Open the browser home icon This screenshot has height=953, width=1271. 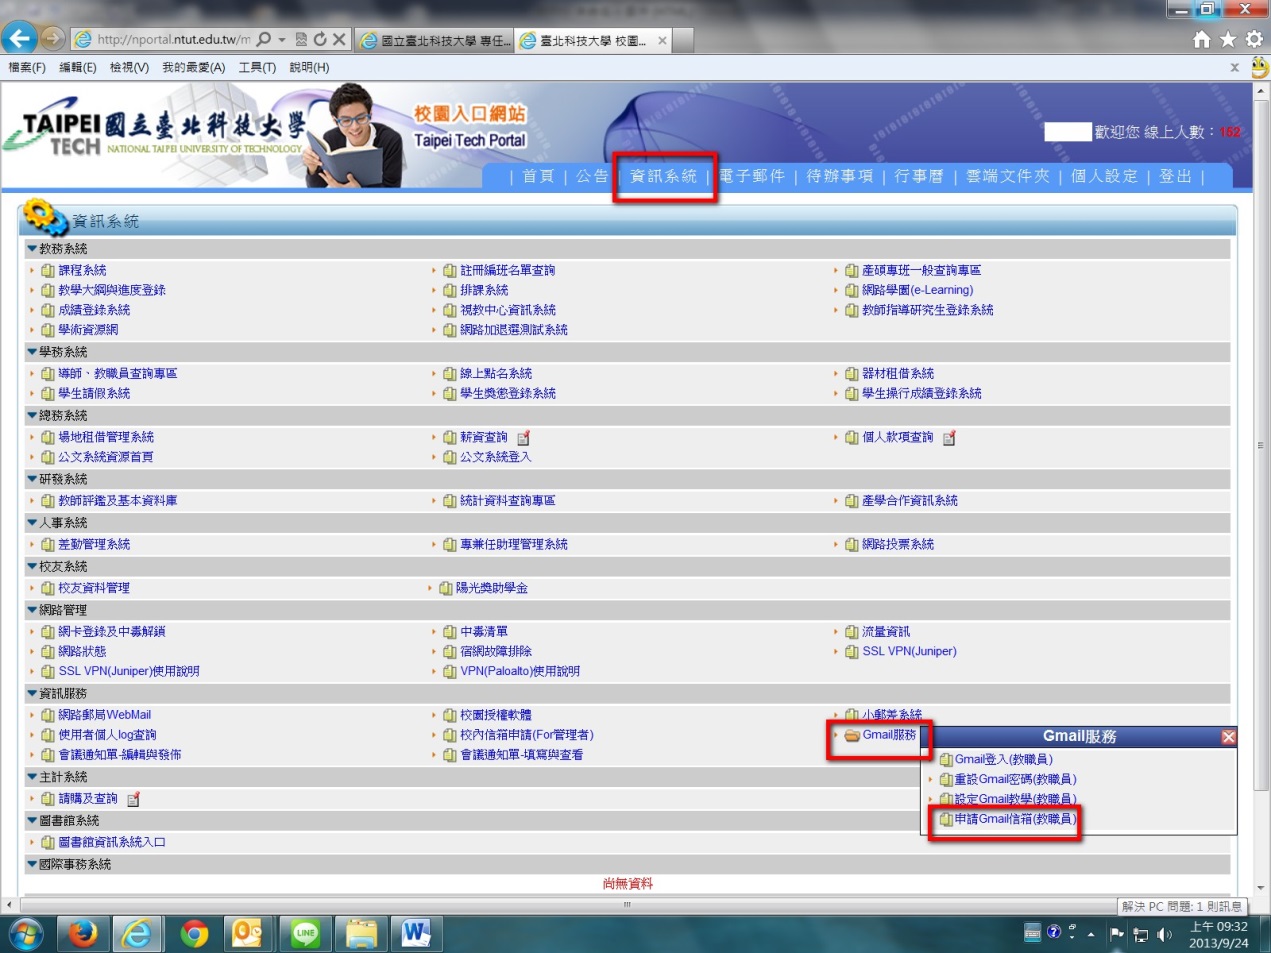click(1202, 39)
